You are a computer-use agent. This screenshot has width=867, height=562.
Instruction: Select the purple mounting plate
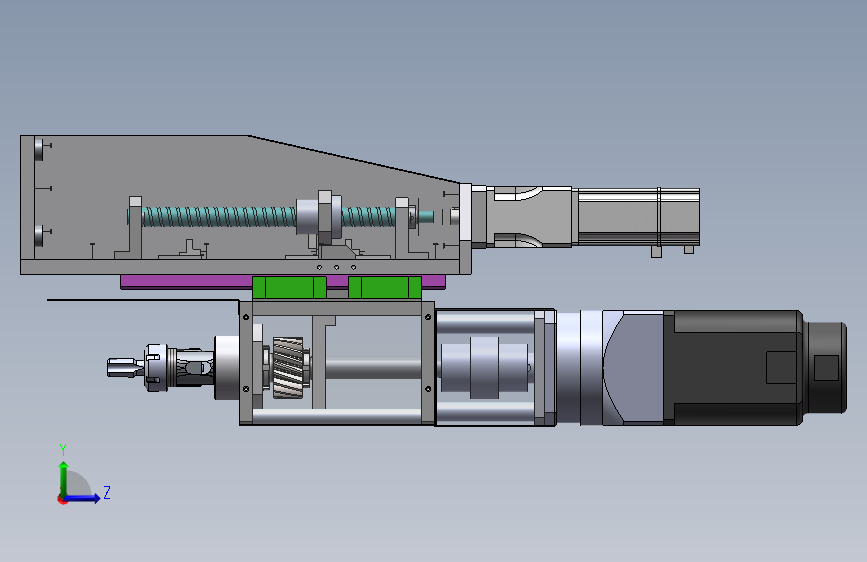(186, 282)
